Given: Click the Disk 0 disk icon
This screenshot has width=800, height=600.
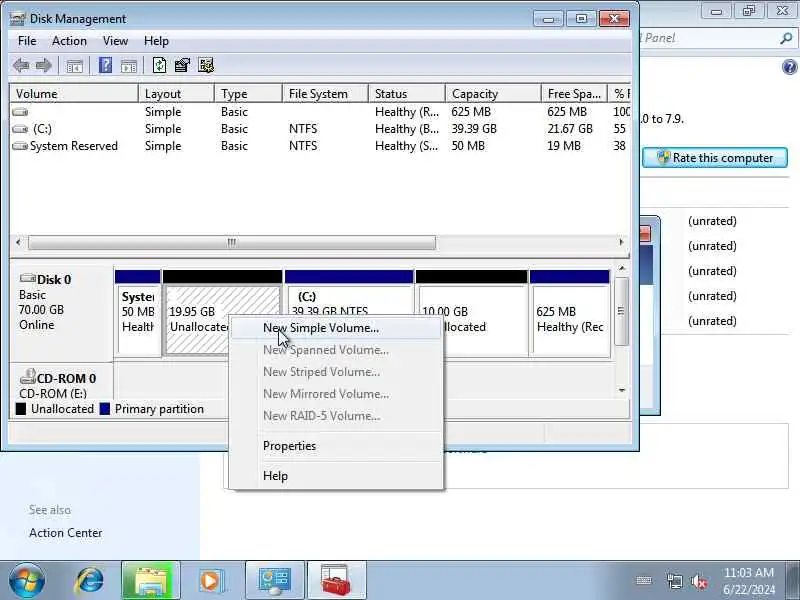Looking at the screenshot, I should pos(28,279).
